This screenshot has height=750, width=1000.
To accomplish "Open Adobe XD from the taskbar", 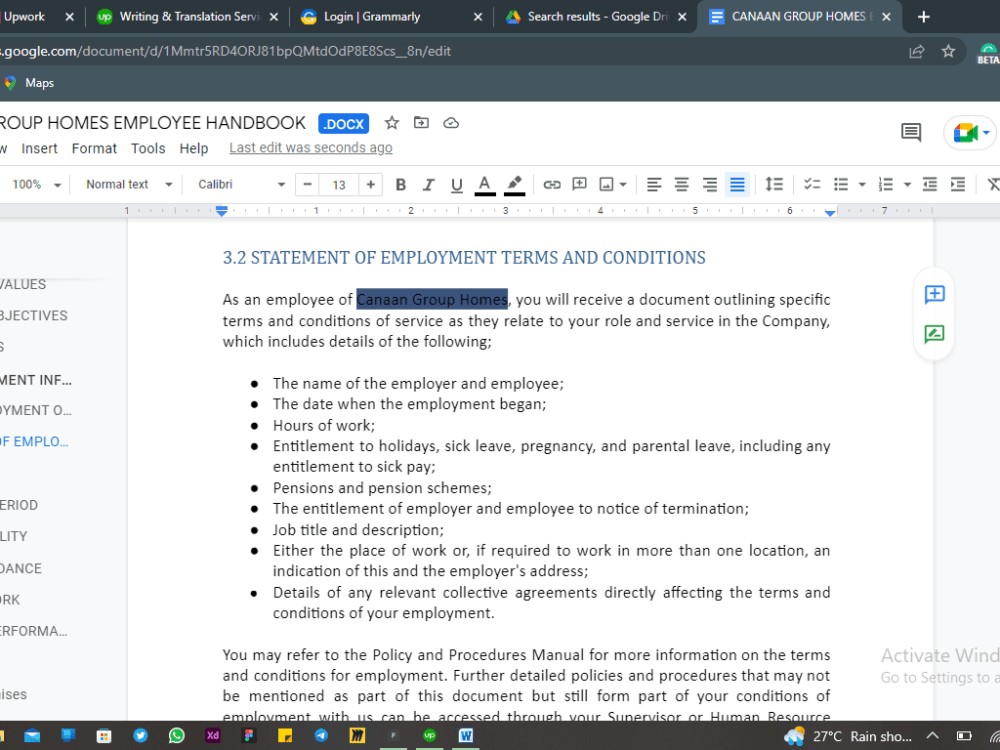I will (212, 736).
